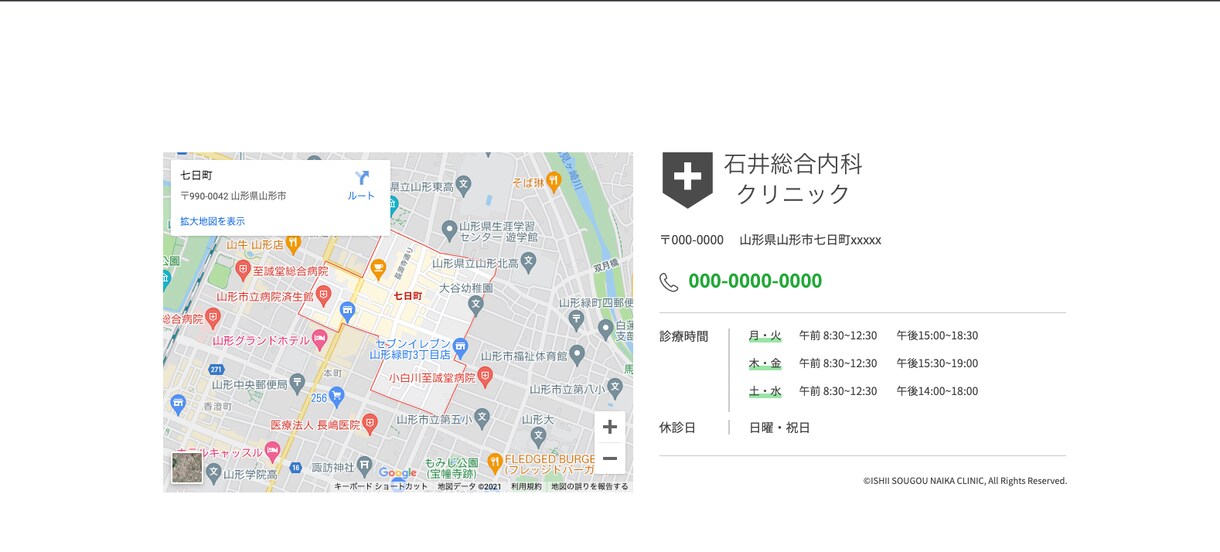Viewport: 1220px width, 552px height.
Task: Select the 大谷幼稚園 school pin
Action: (477, 303)
